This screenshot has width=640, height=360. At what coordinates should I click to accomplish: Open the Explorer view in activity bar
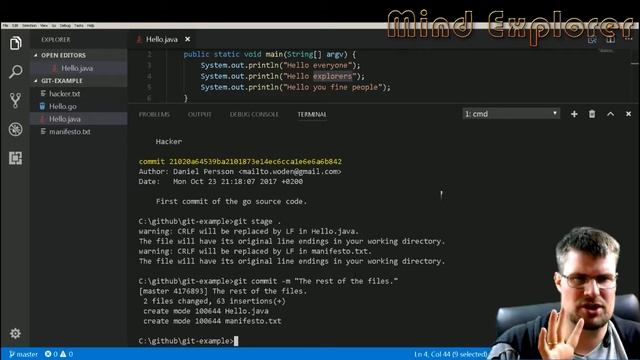(16, 43)
